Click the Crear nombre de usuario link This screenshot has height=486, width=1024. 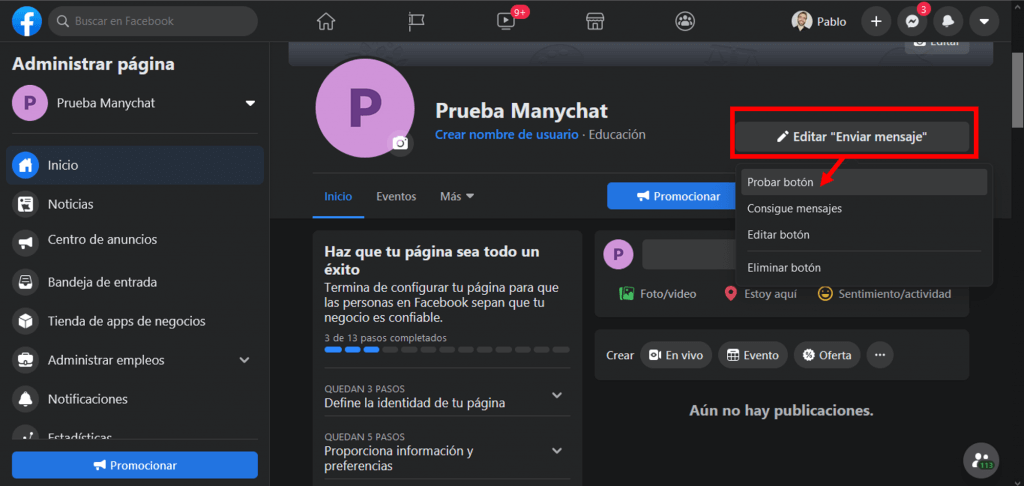coord(507,135)
